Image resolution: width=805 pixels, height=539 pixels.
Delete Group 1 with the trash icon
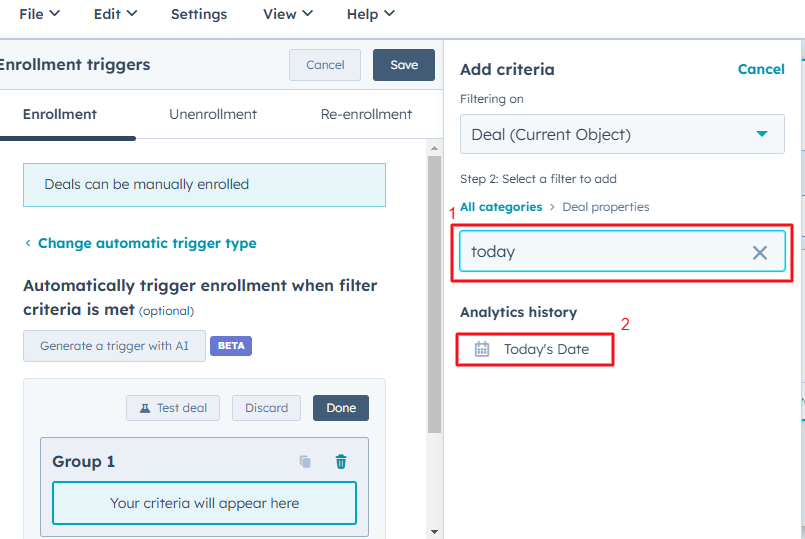341,462
